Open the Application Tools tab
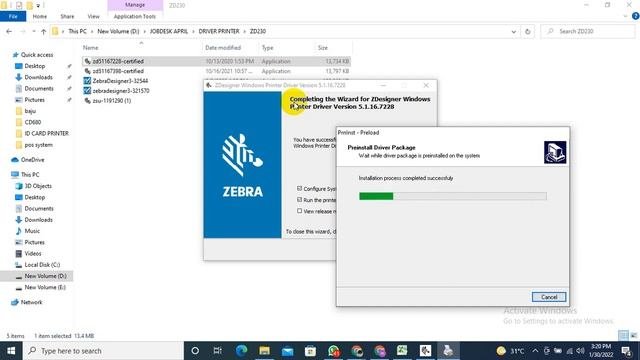 tap(135, 16)
